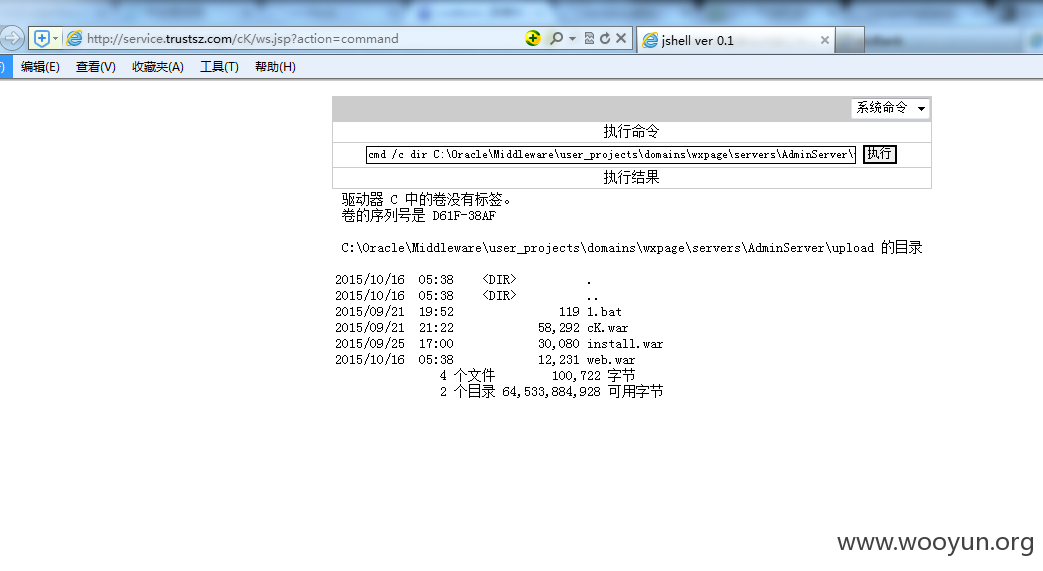Expand the search dropdown arrow in address bar
The image size is (1043, 571).
pos(572,39)
